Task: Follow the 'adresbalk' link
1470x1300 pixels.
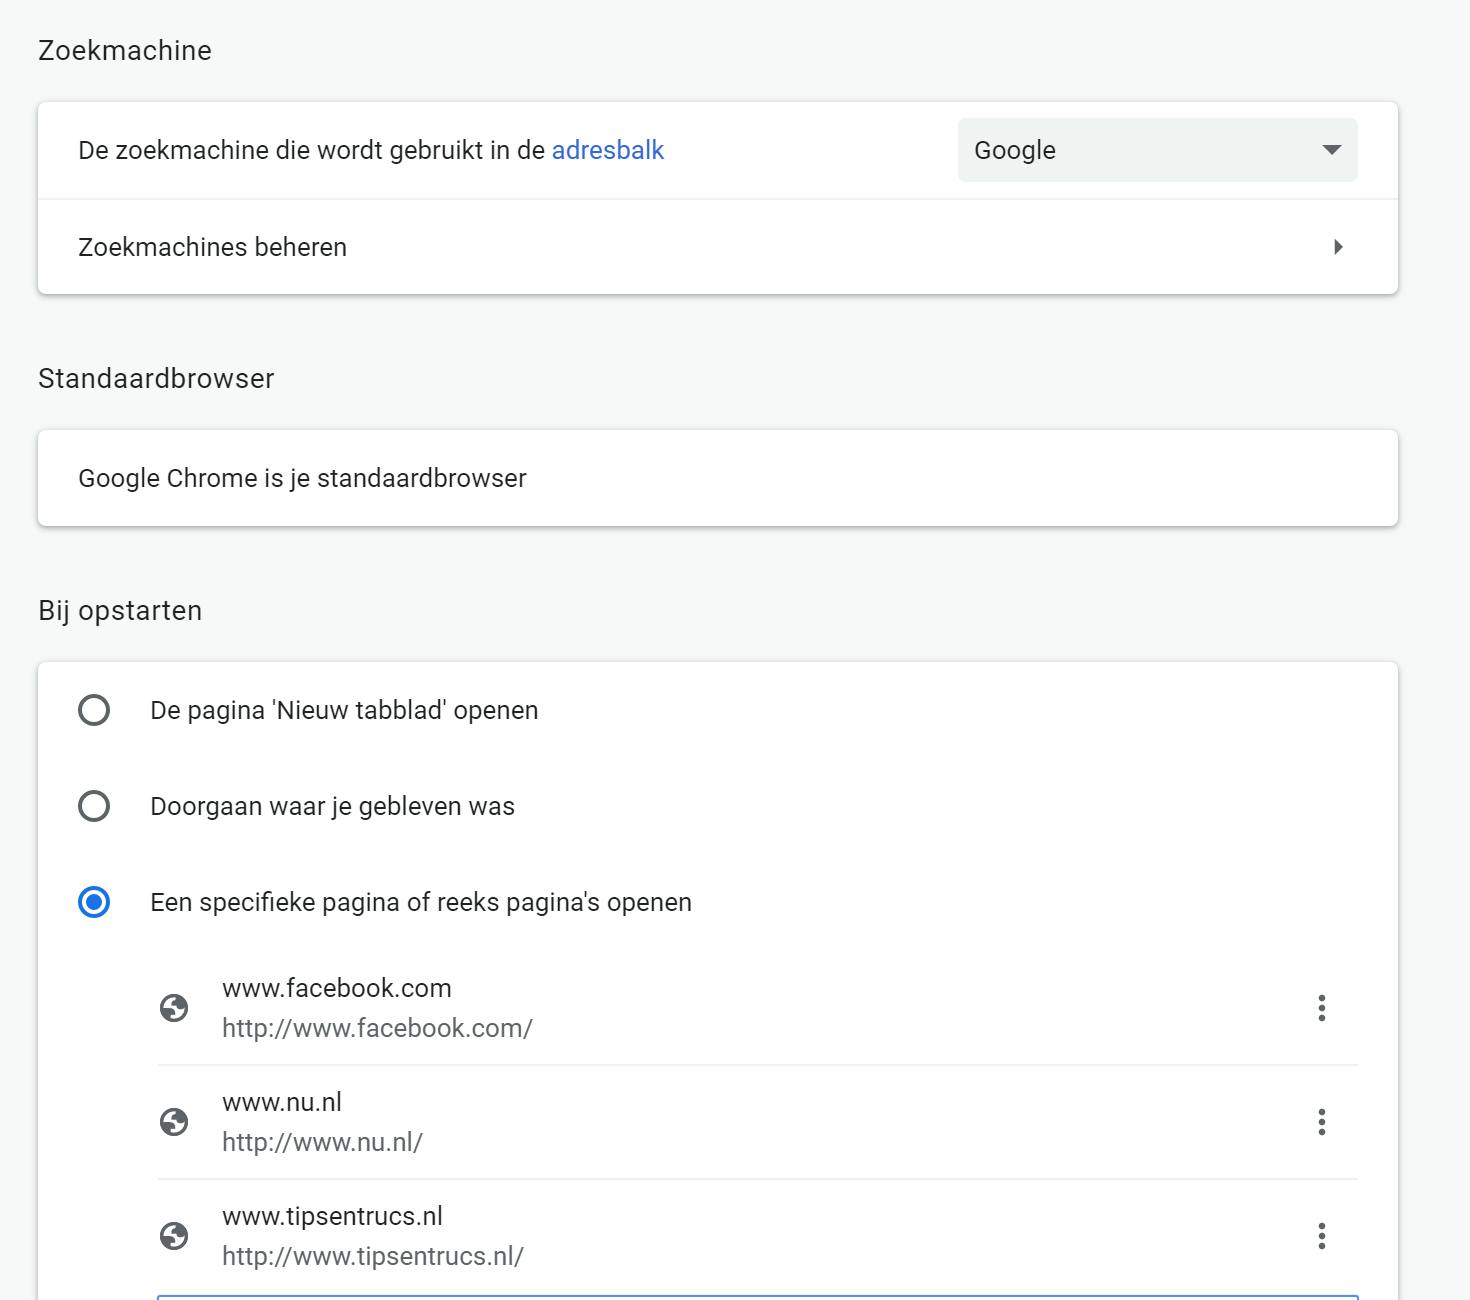Action: [607, 150]
